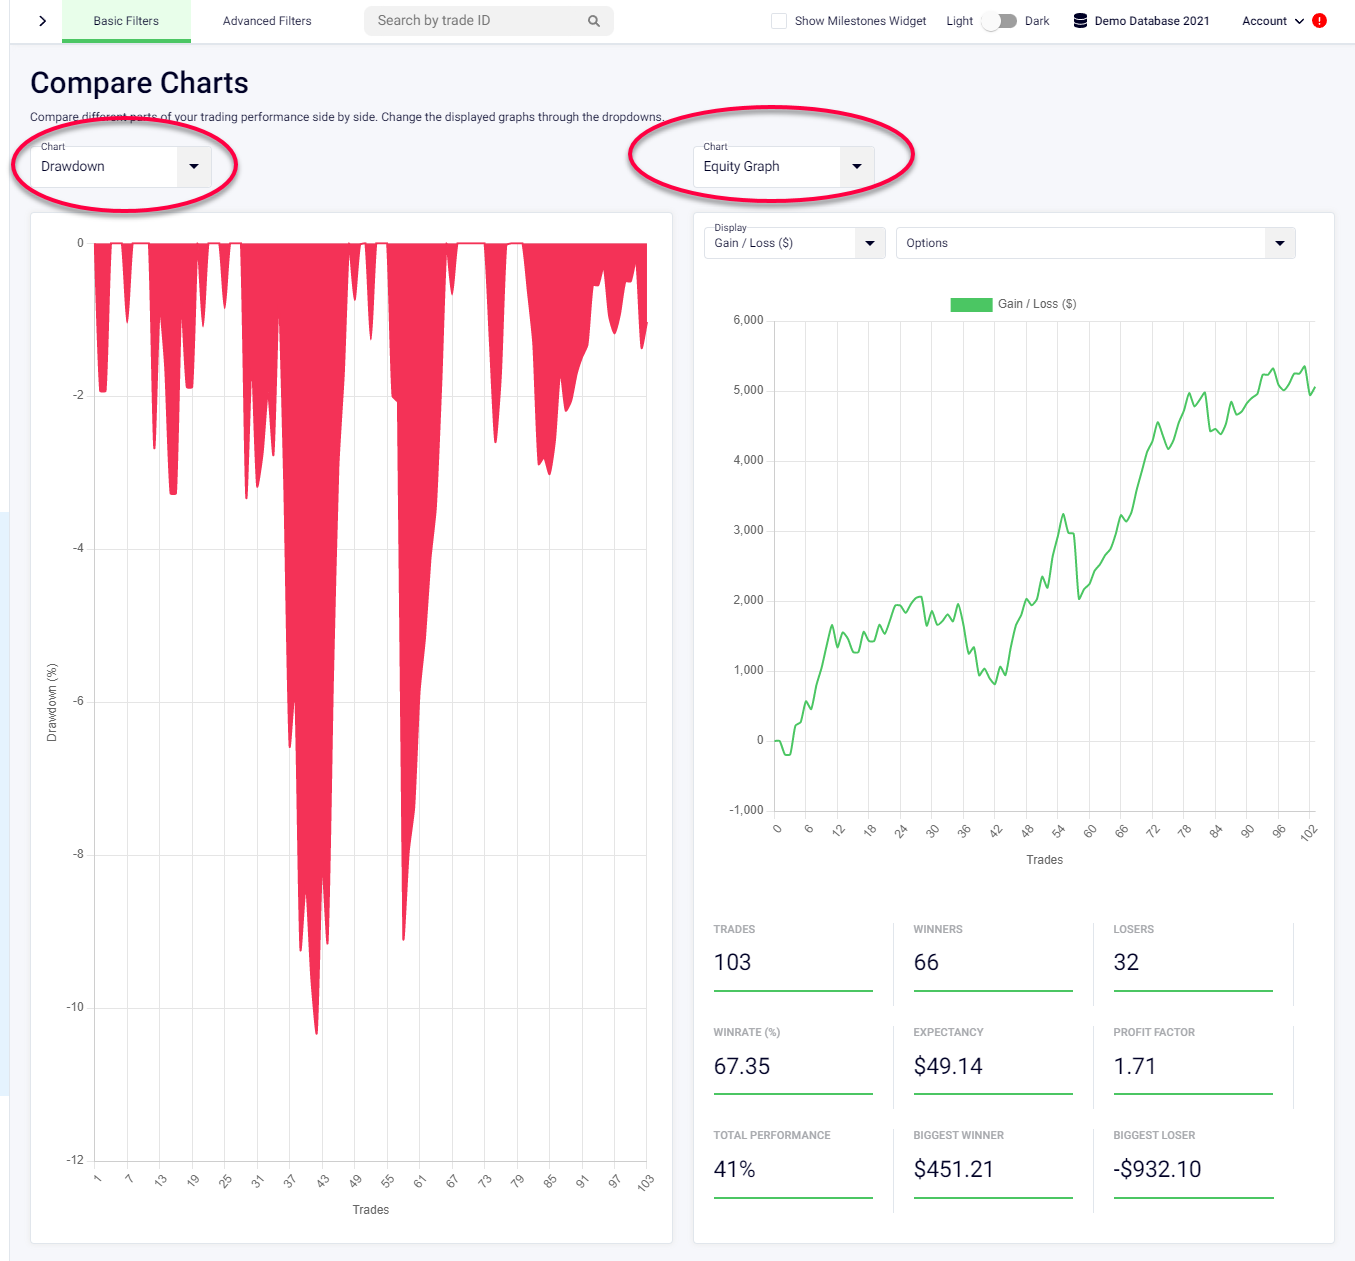Click the Gain / Loss green legend swatch

pos(971,304)
